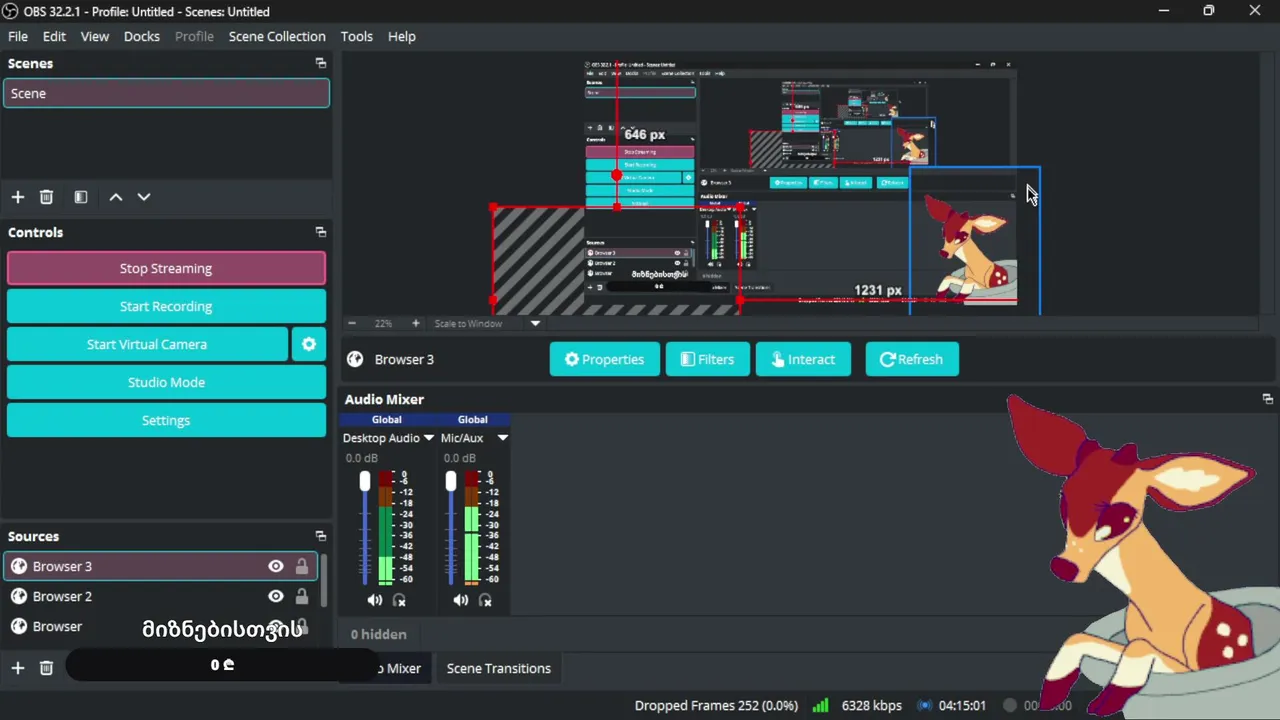1280x720 pixels.
Task: Open the Docks menu
Action: 142,36
